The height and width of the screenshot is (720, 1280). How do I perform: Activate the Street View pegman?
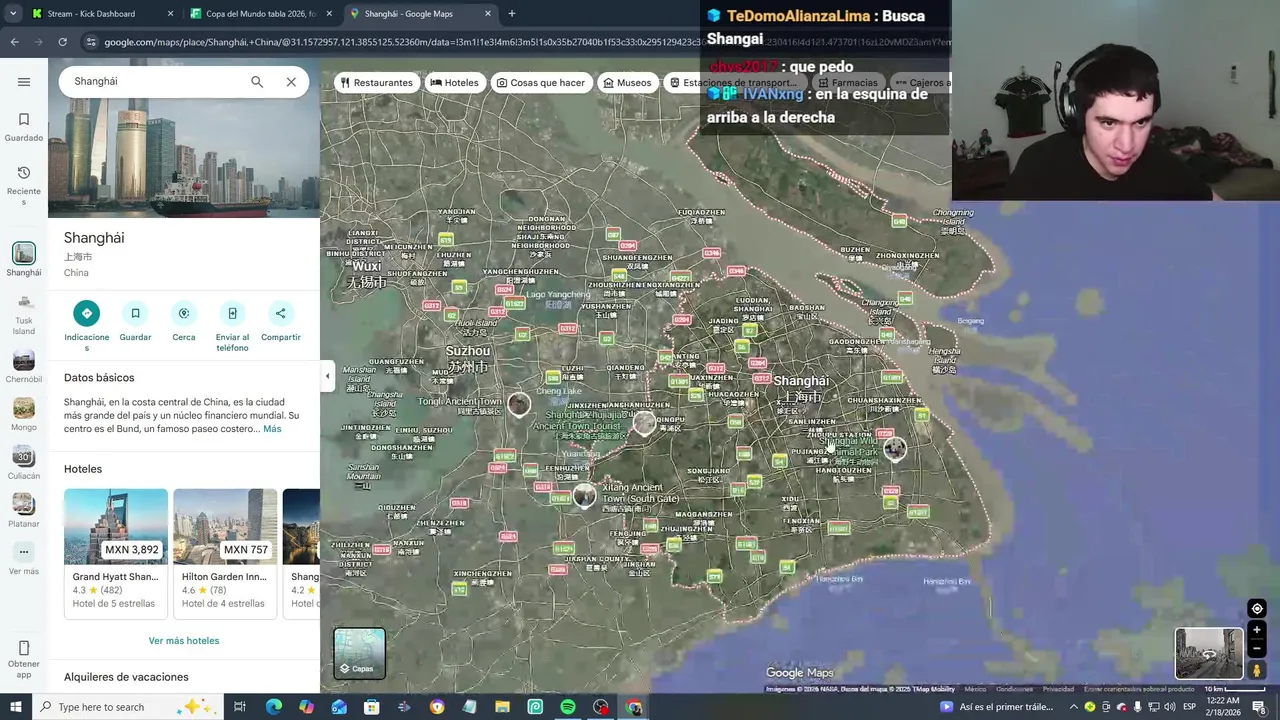[1257, 670]
